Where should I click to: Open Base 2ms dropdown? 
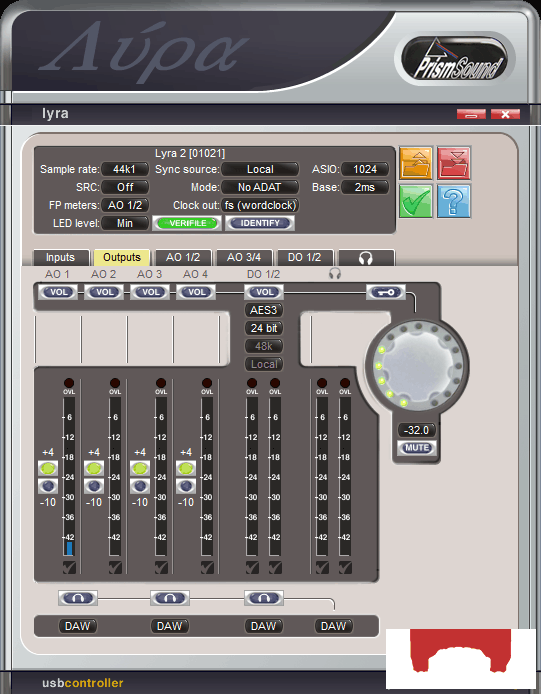(365, 187)
